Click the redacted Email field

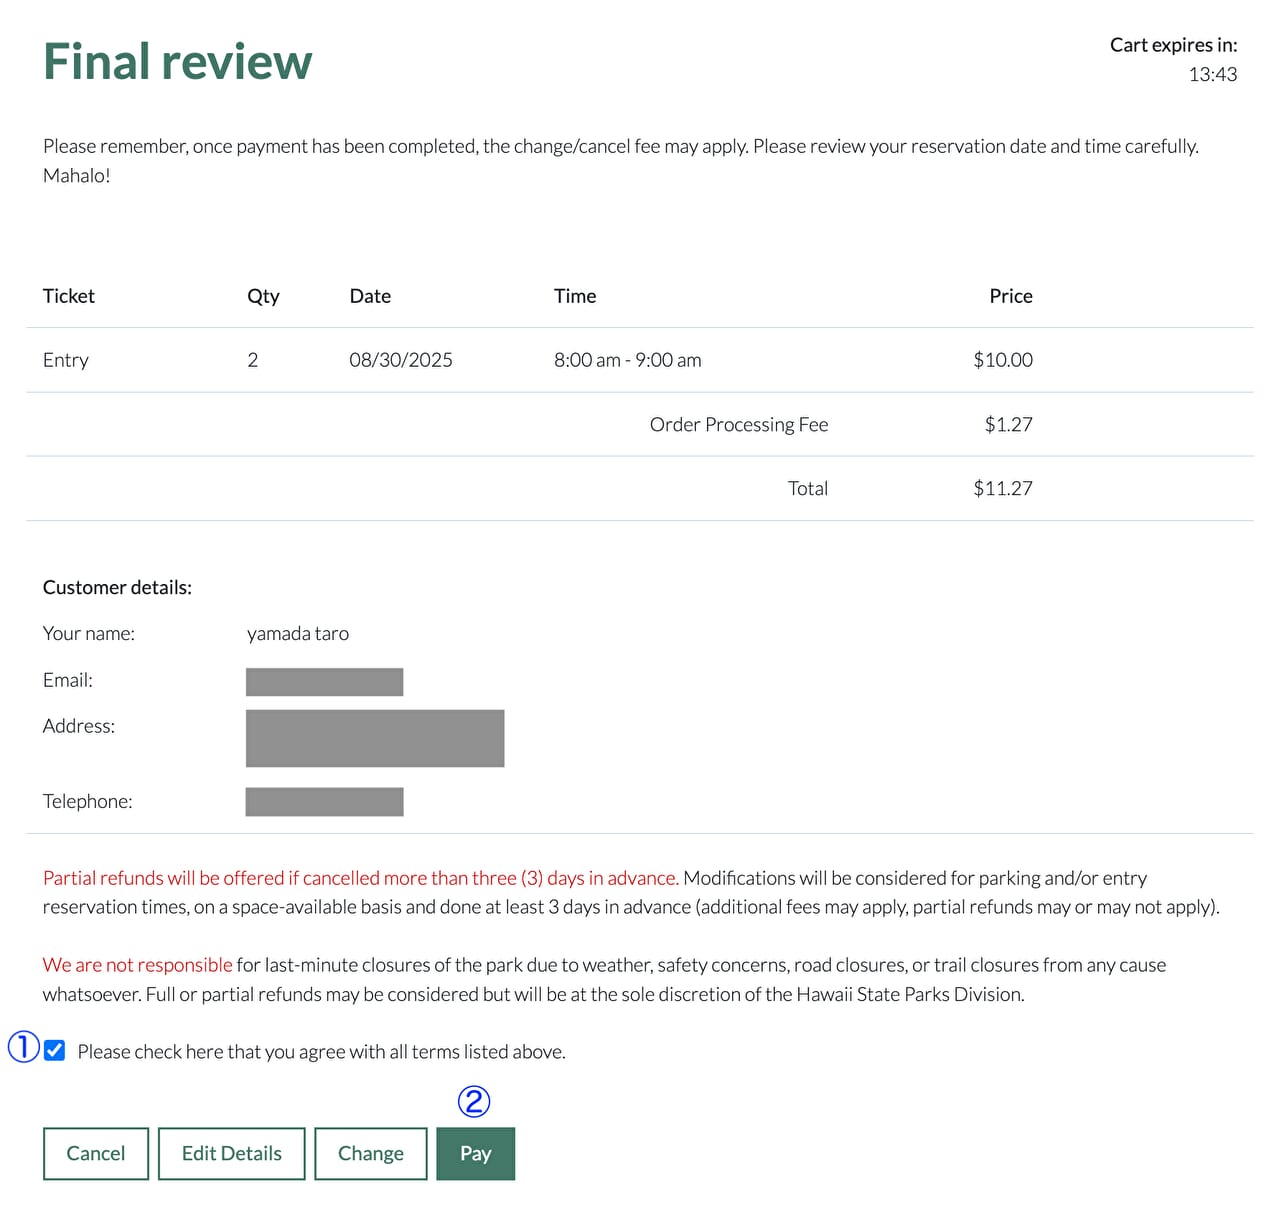324,681
